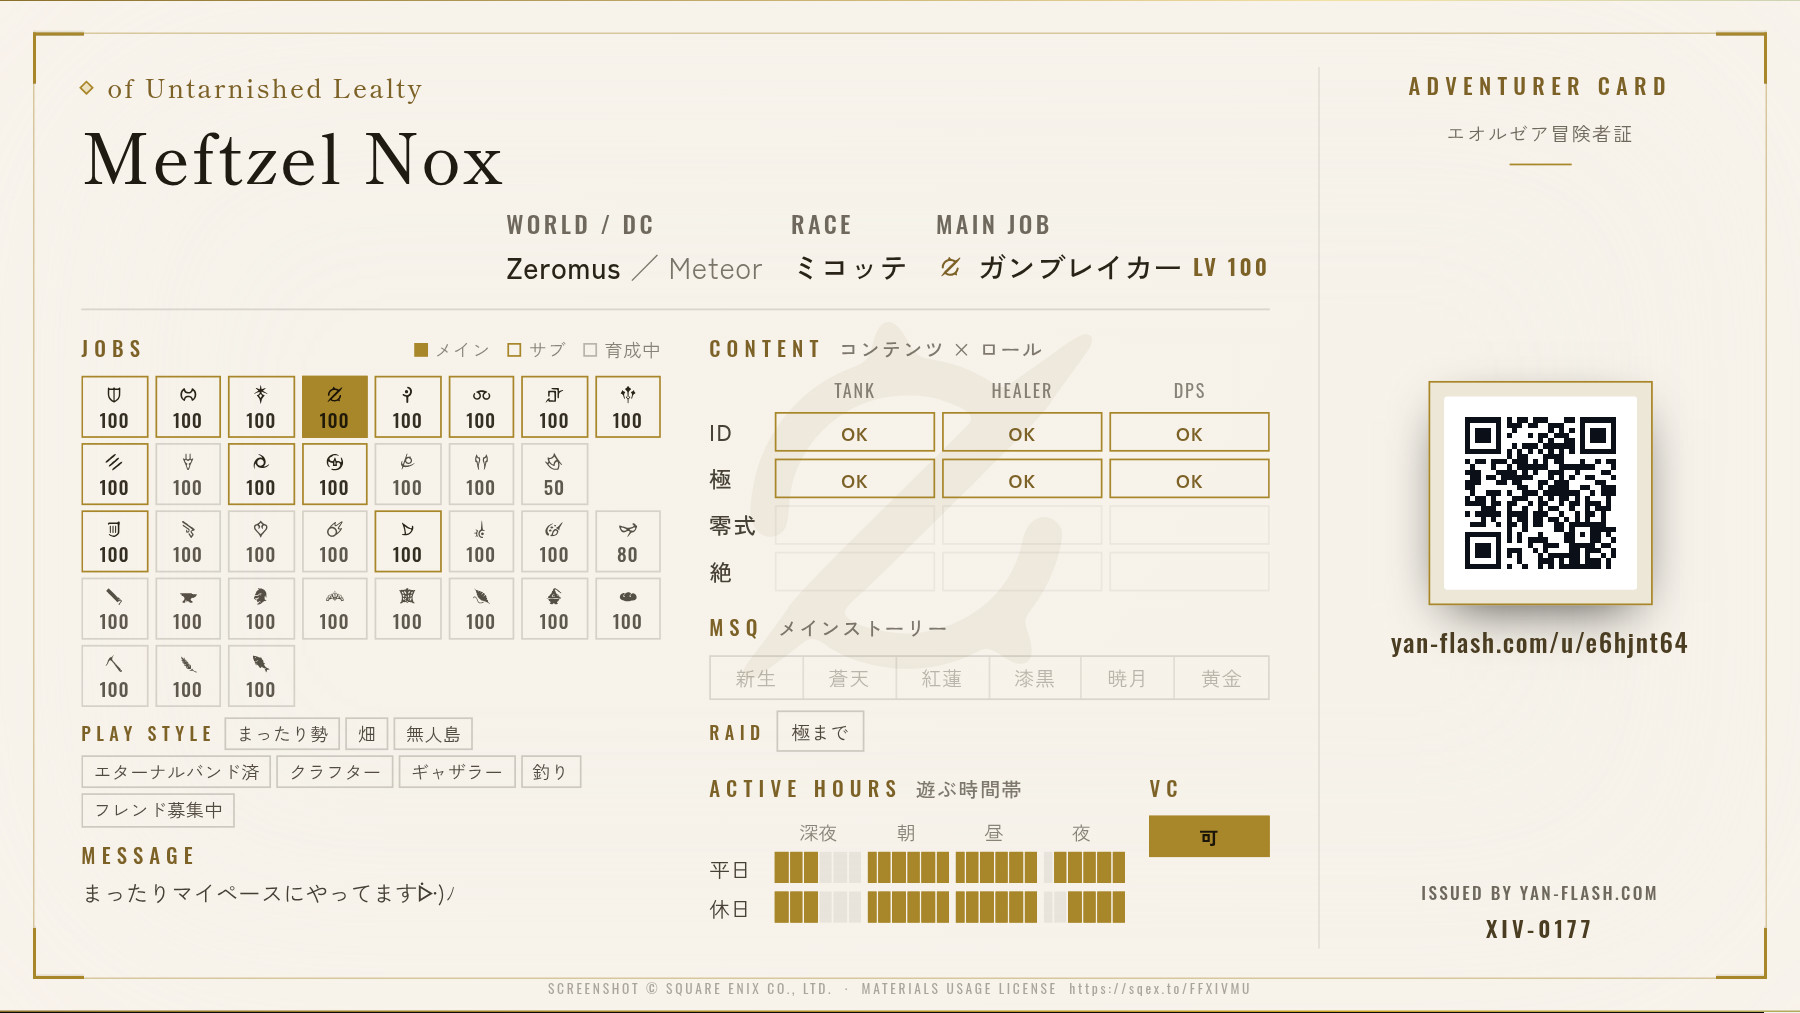Select the highlighted Gunbreaker job tile
This screenshot has width=1800, height=1013.
click(334, 407)
